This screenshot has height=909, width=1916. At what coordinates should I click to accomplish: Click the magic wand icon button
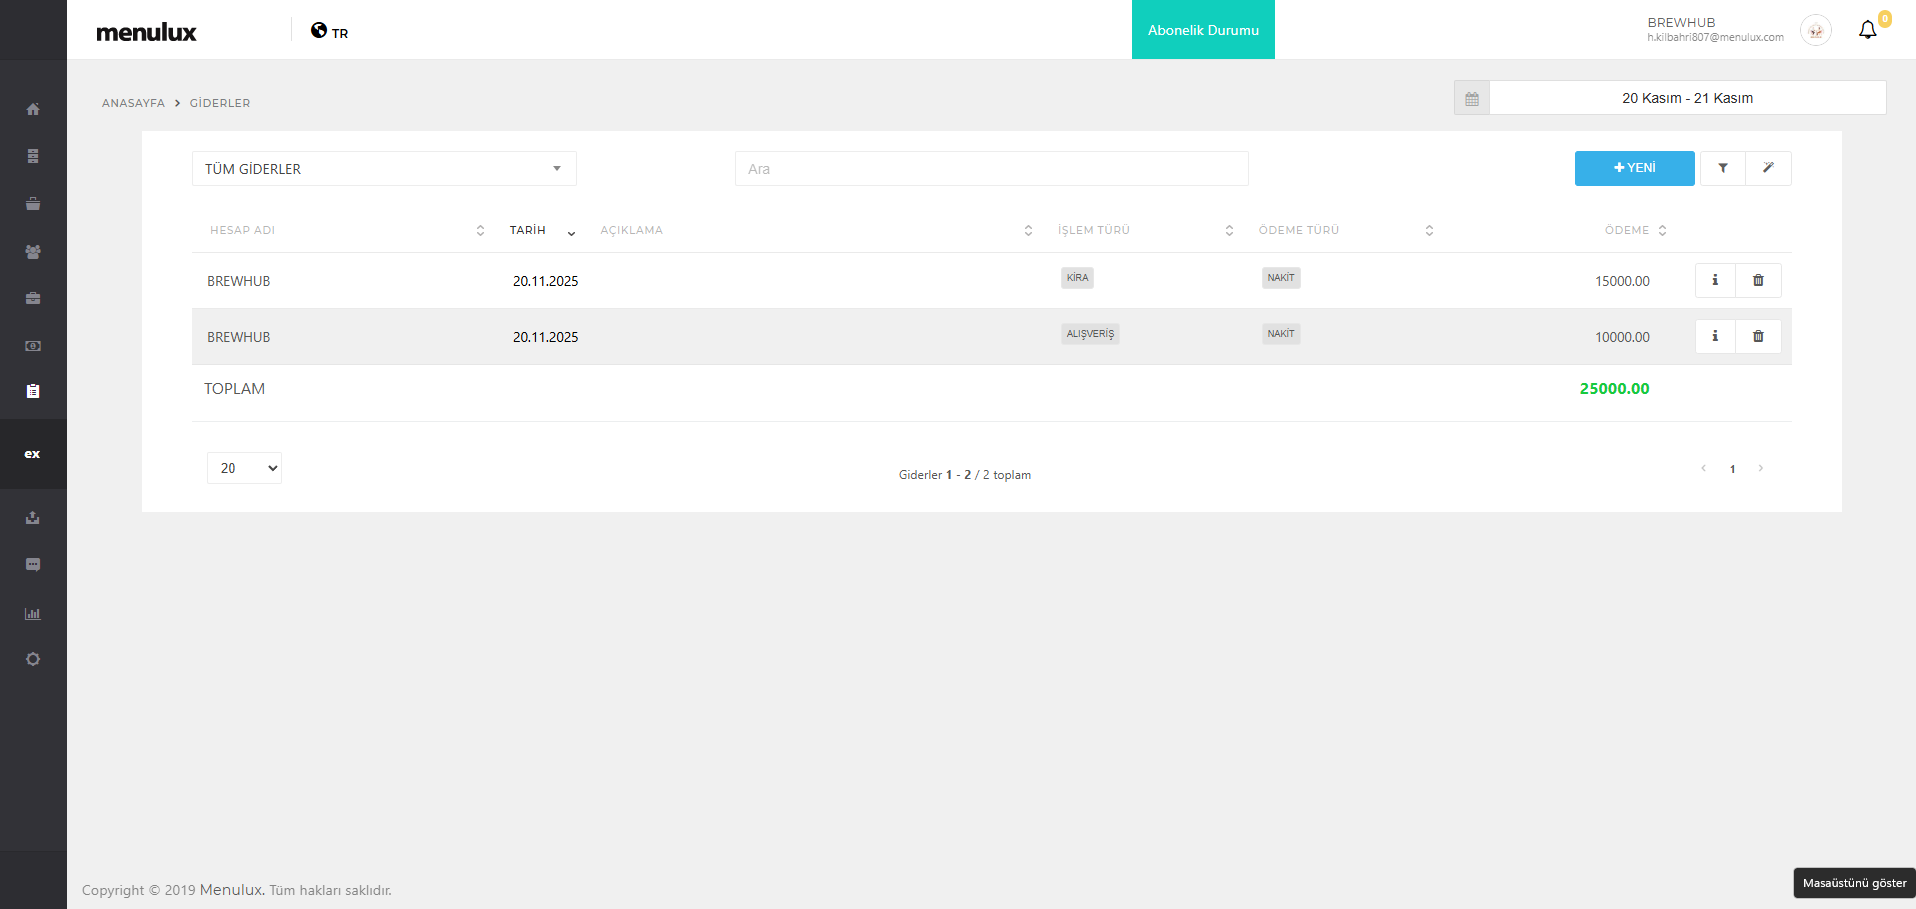coord(1767,168)
